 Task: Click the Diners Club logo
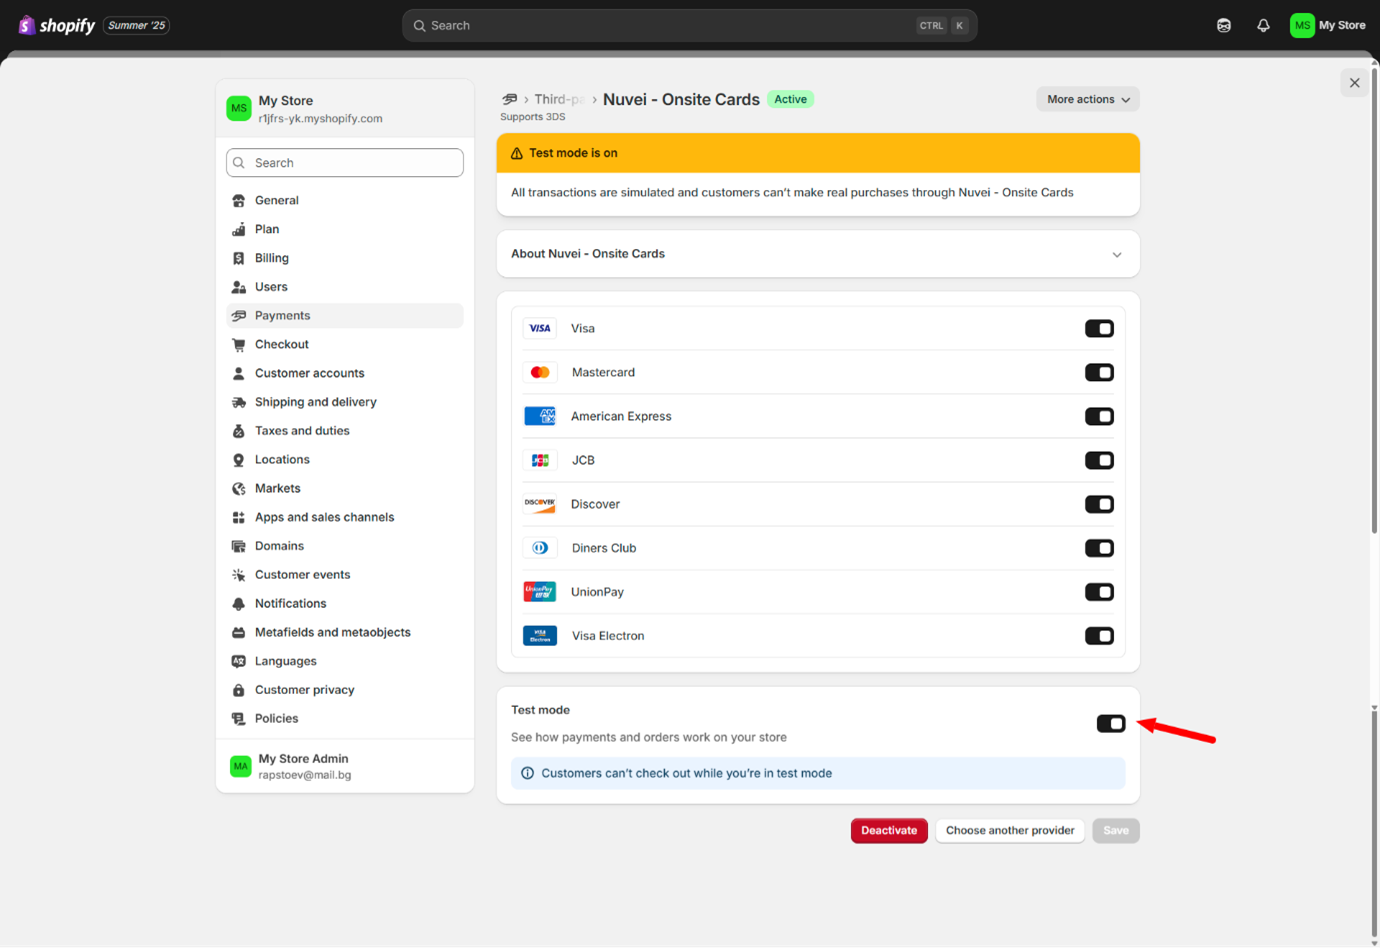coord(540,548)
